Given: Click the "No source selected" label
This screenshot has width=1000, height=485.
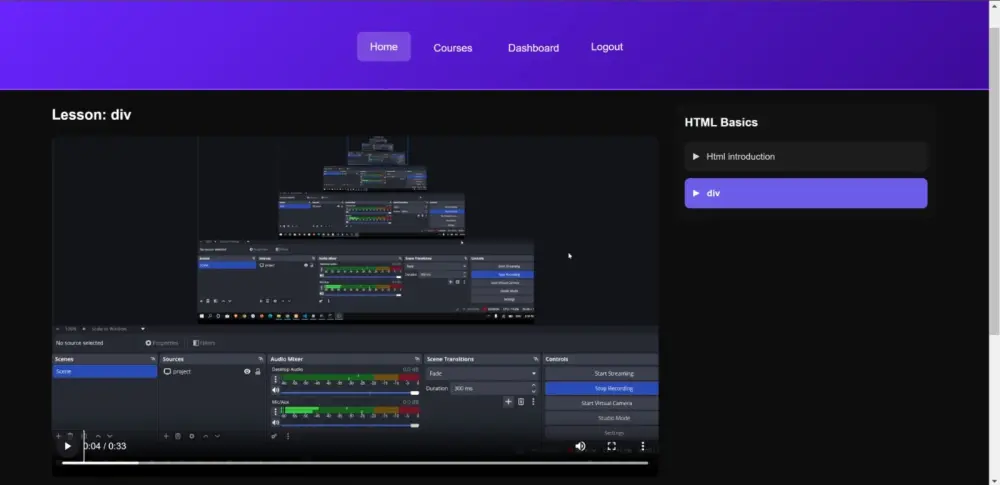Looking at the screenshot, I should tap(80, 343).
